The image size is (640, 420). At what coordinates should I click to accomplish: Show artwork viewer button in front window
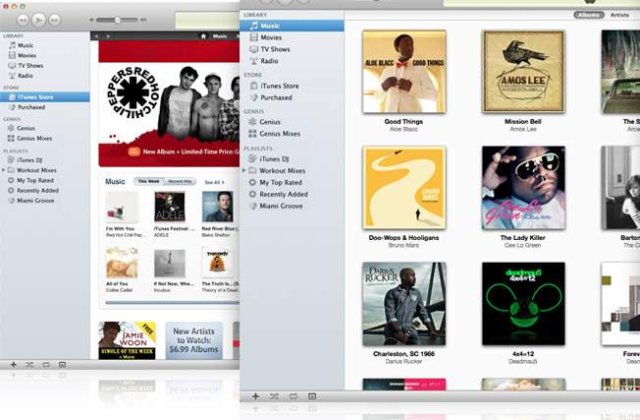(312, 396)
